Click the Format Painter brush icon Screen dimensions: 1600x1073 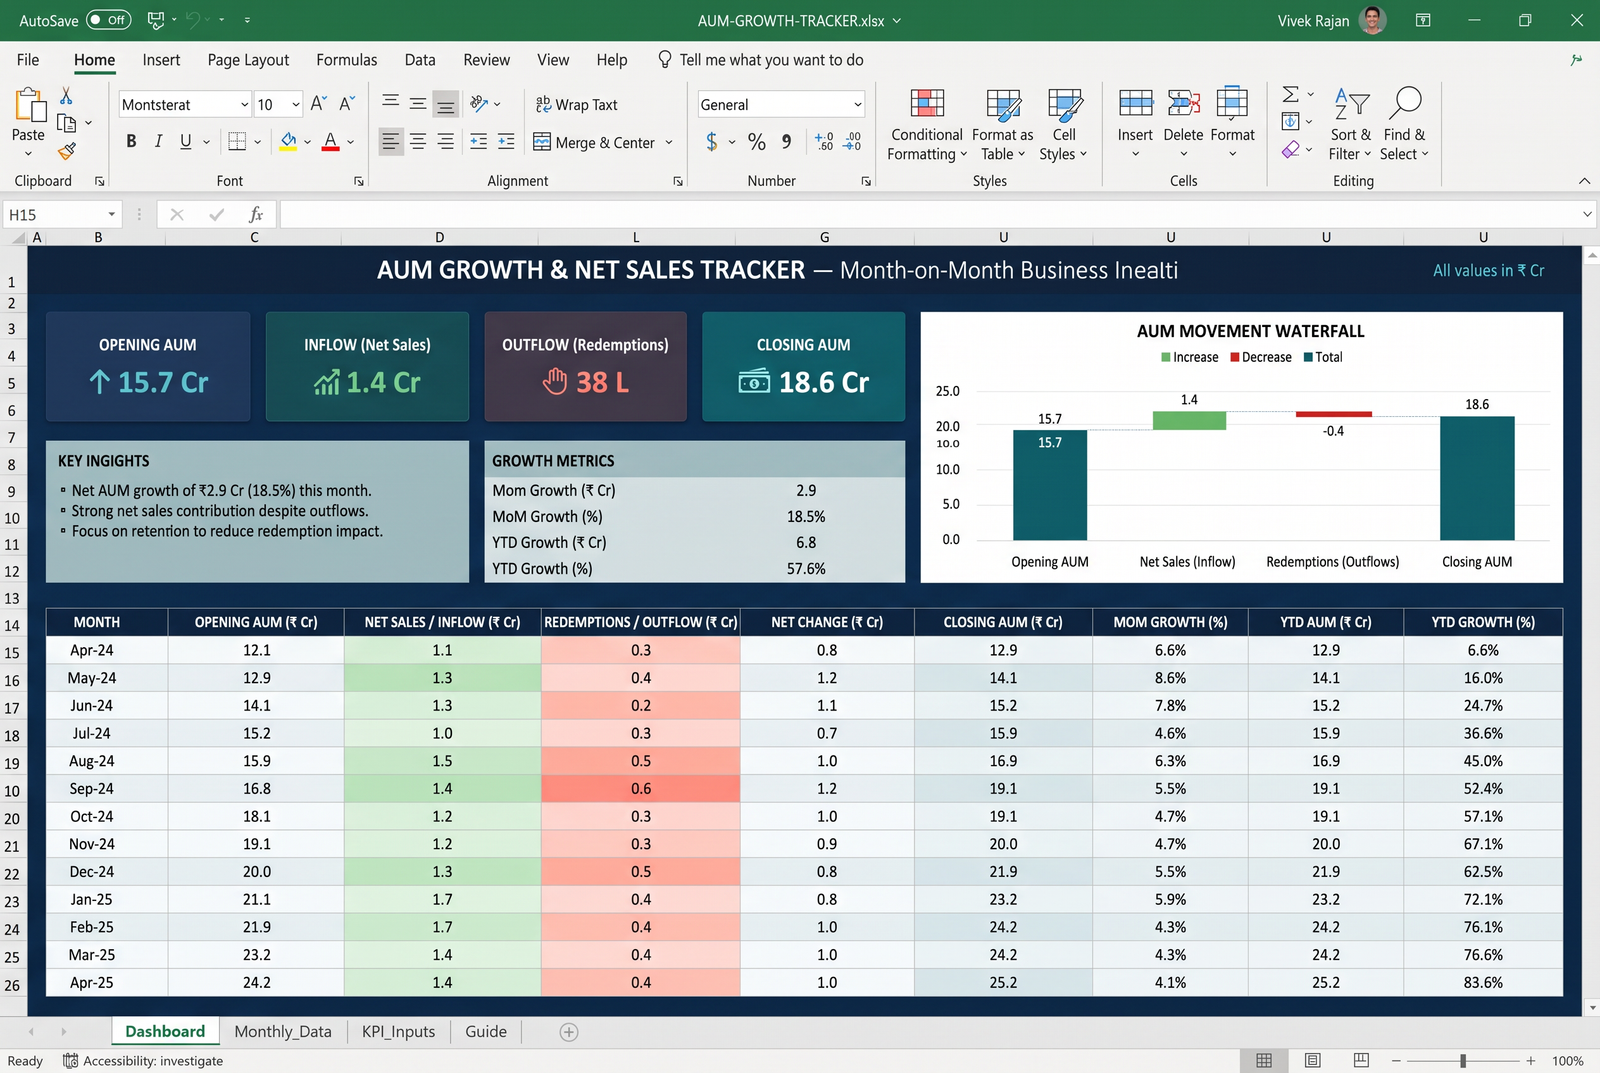coord(67,151)
